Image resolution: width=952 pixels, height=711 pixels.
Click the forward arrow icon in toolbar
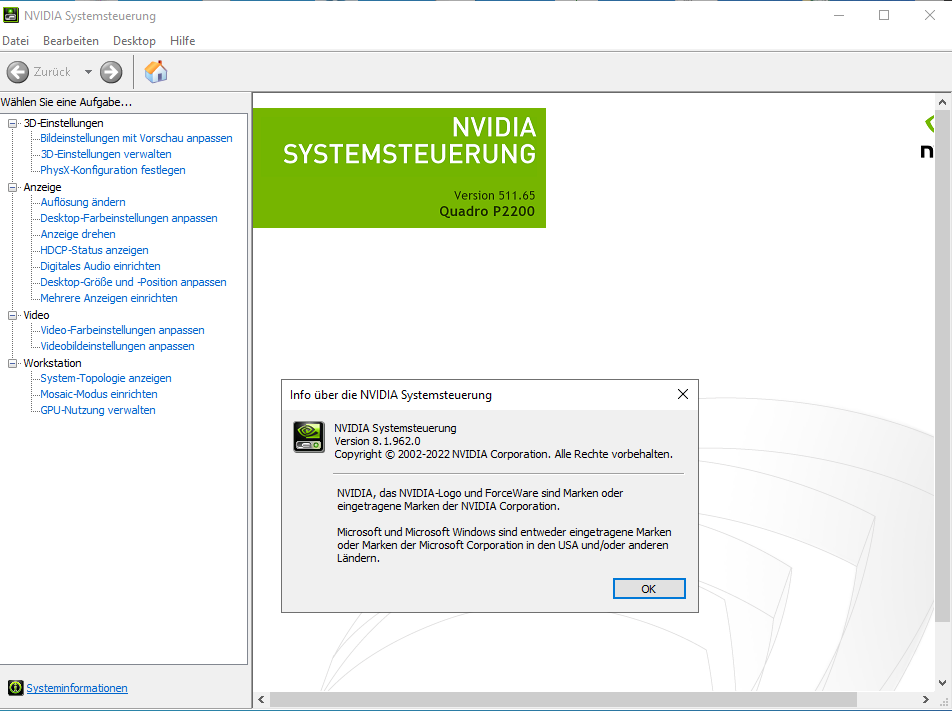[111, 72]
